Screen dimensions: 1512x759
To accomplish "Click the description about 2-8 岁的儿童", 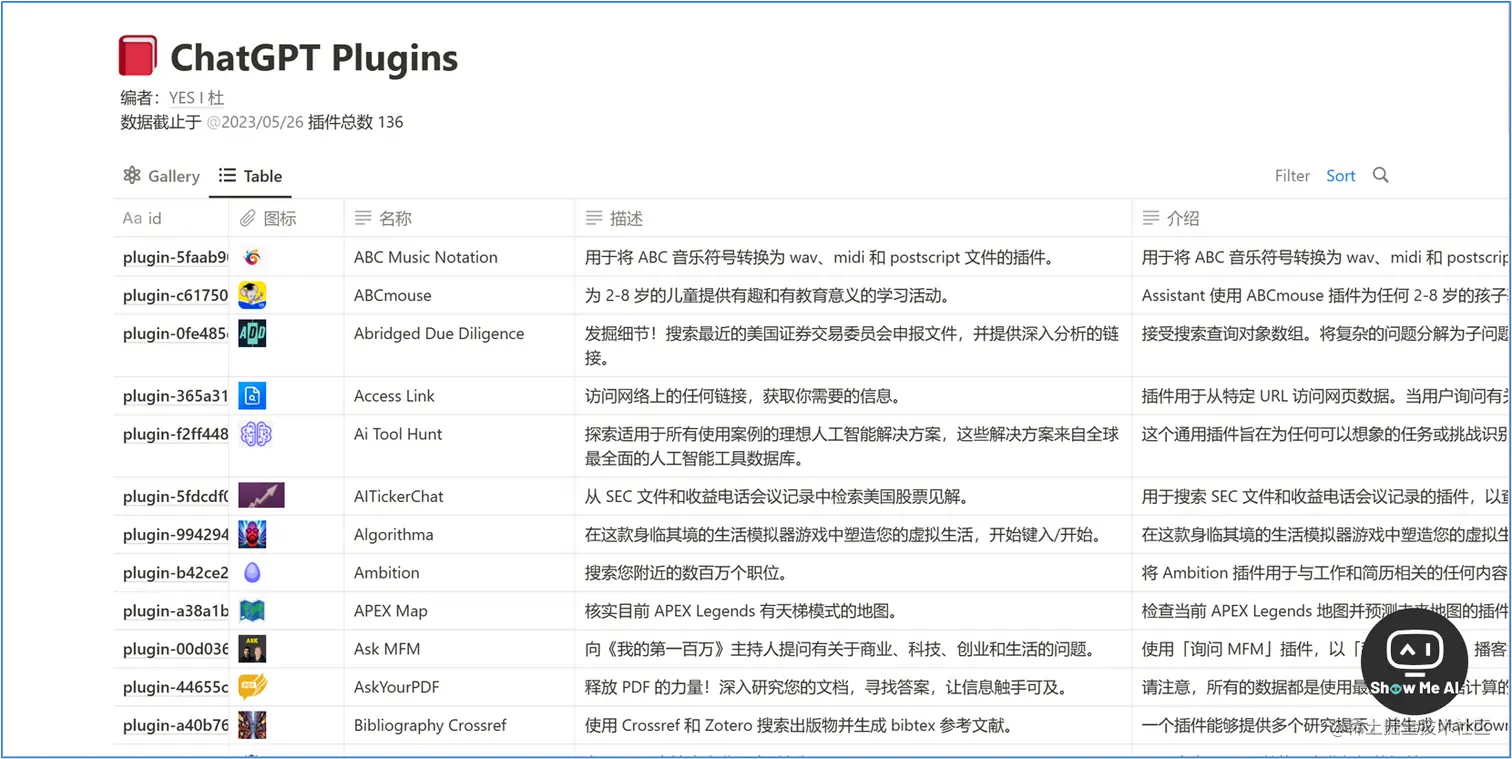I will click(853, 295).
